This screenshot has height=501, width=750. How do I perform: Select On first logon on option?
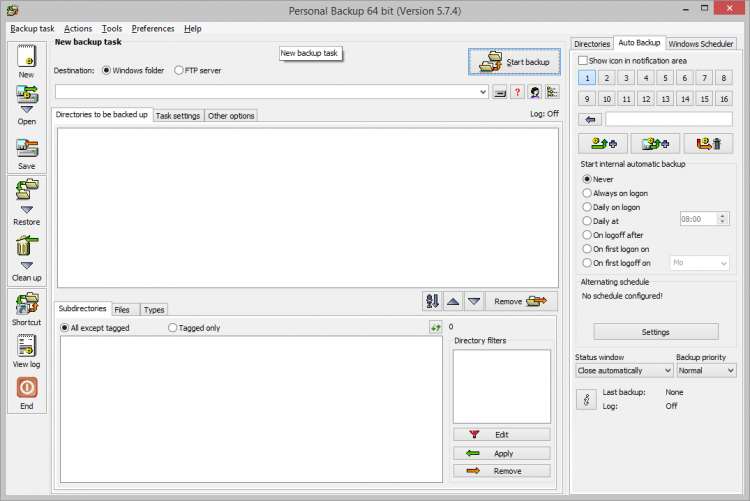(616, 249)
